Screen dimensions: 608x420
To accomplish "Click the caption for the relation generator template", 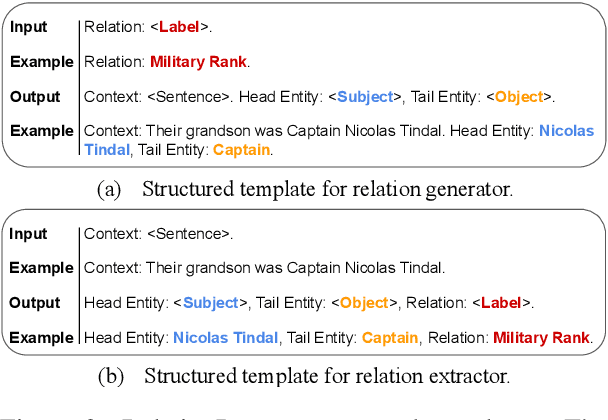I will [303, 189].
